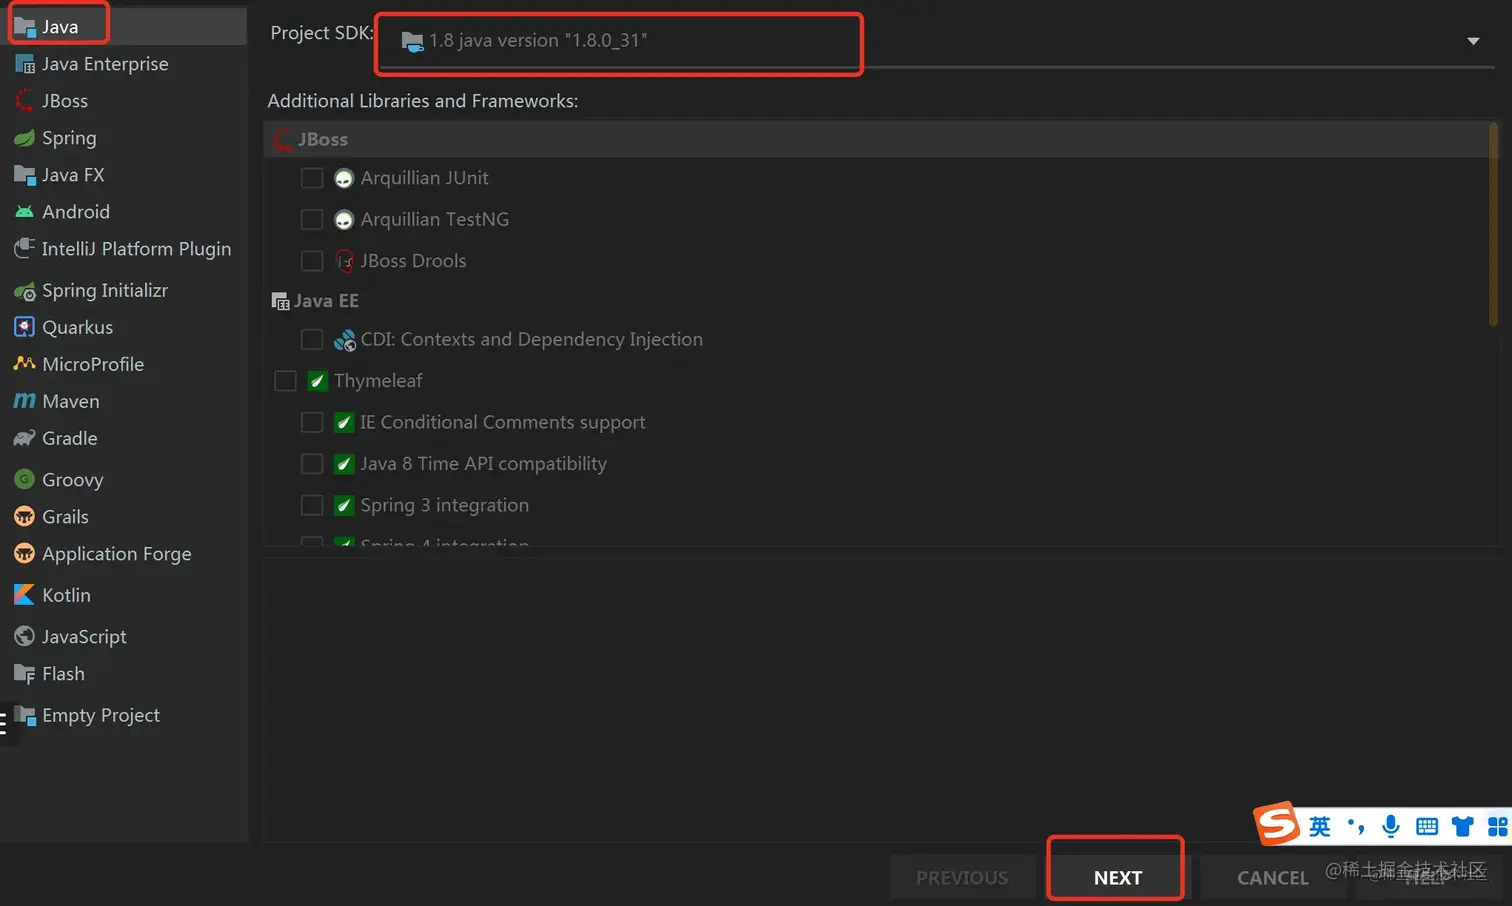The width and height of the screenshot is (1512, 906).
Task: Choose the Groovy icon
Action: click(24, 480)
